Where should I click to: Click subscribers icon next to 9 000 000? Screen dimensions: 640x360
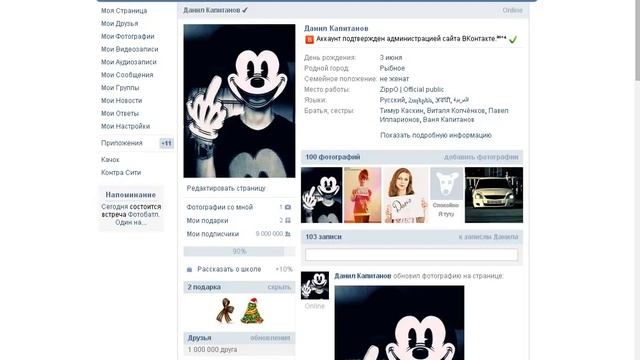coord(288,234)
